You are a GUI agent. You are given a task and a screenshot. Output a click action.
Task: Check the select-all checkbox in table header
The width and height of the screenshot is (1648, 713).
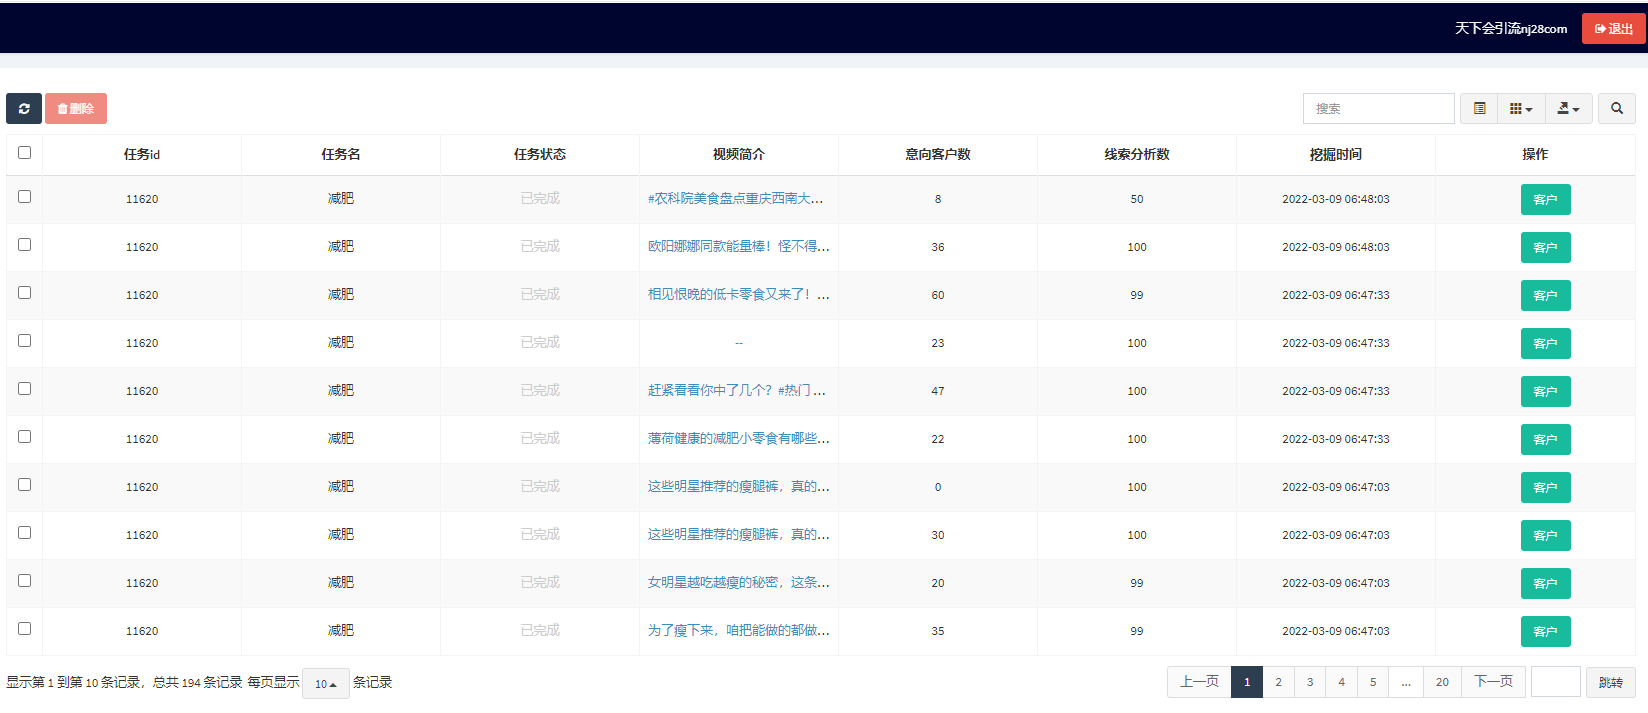coord(25,153)
